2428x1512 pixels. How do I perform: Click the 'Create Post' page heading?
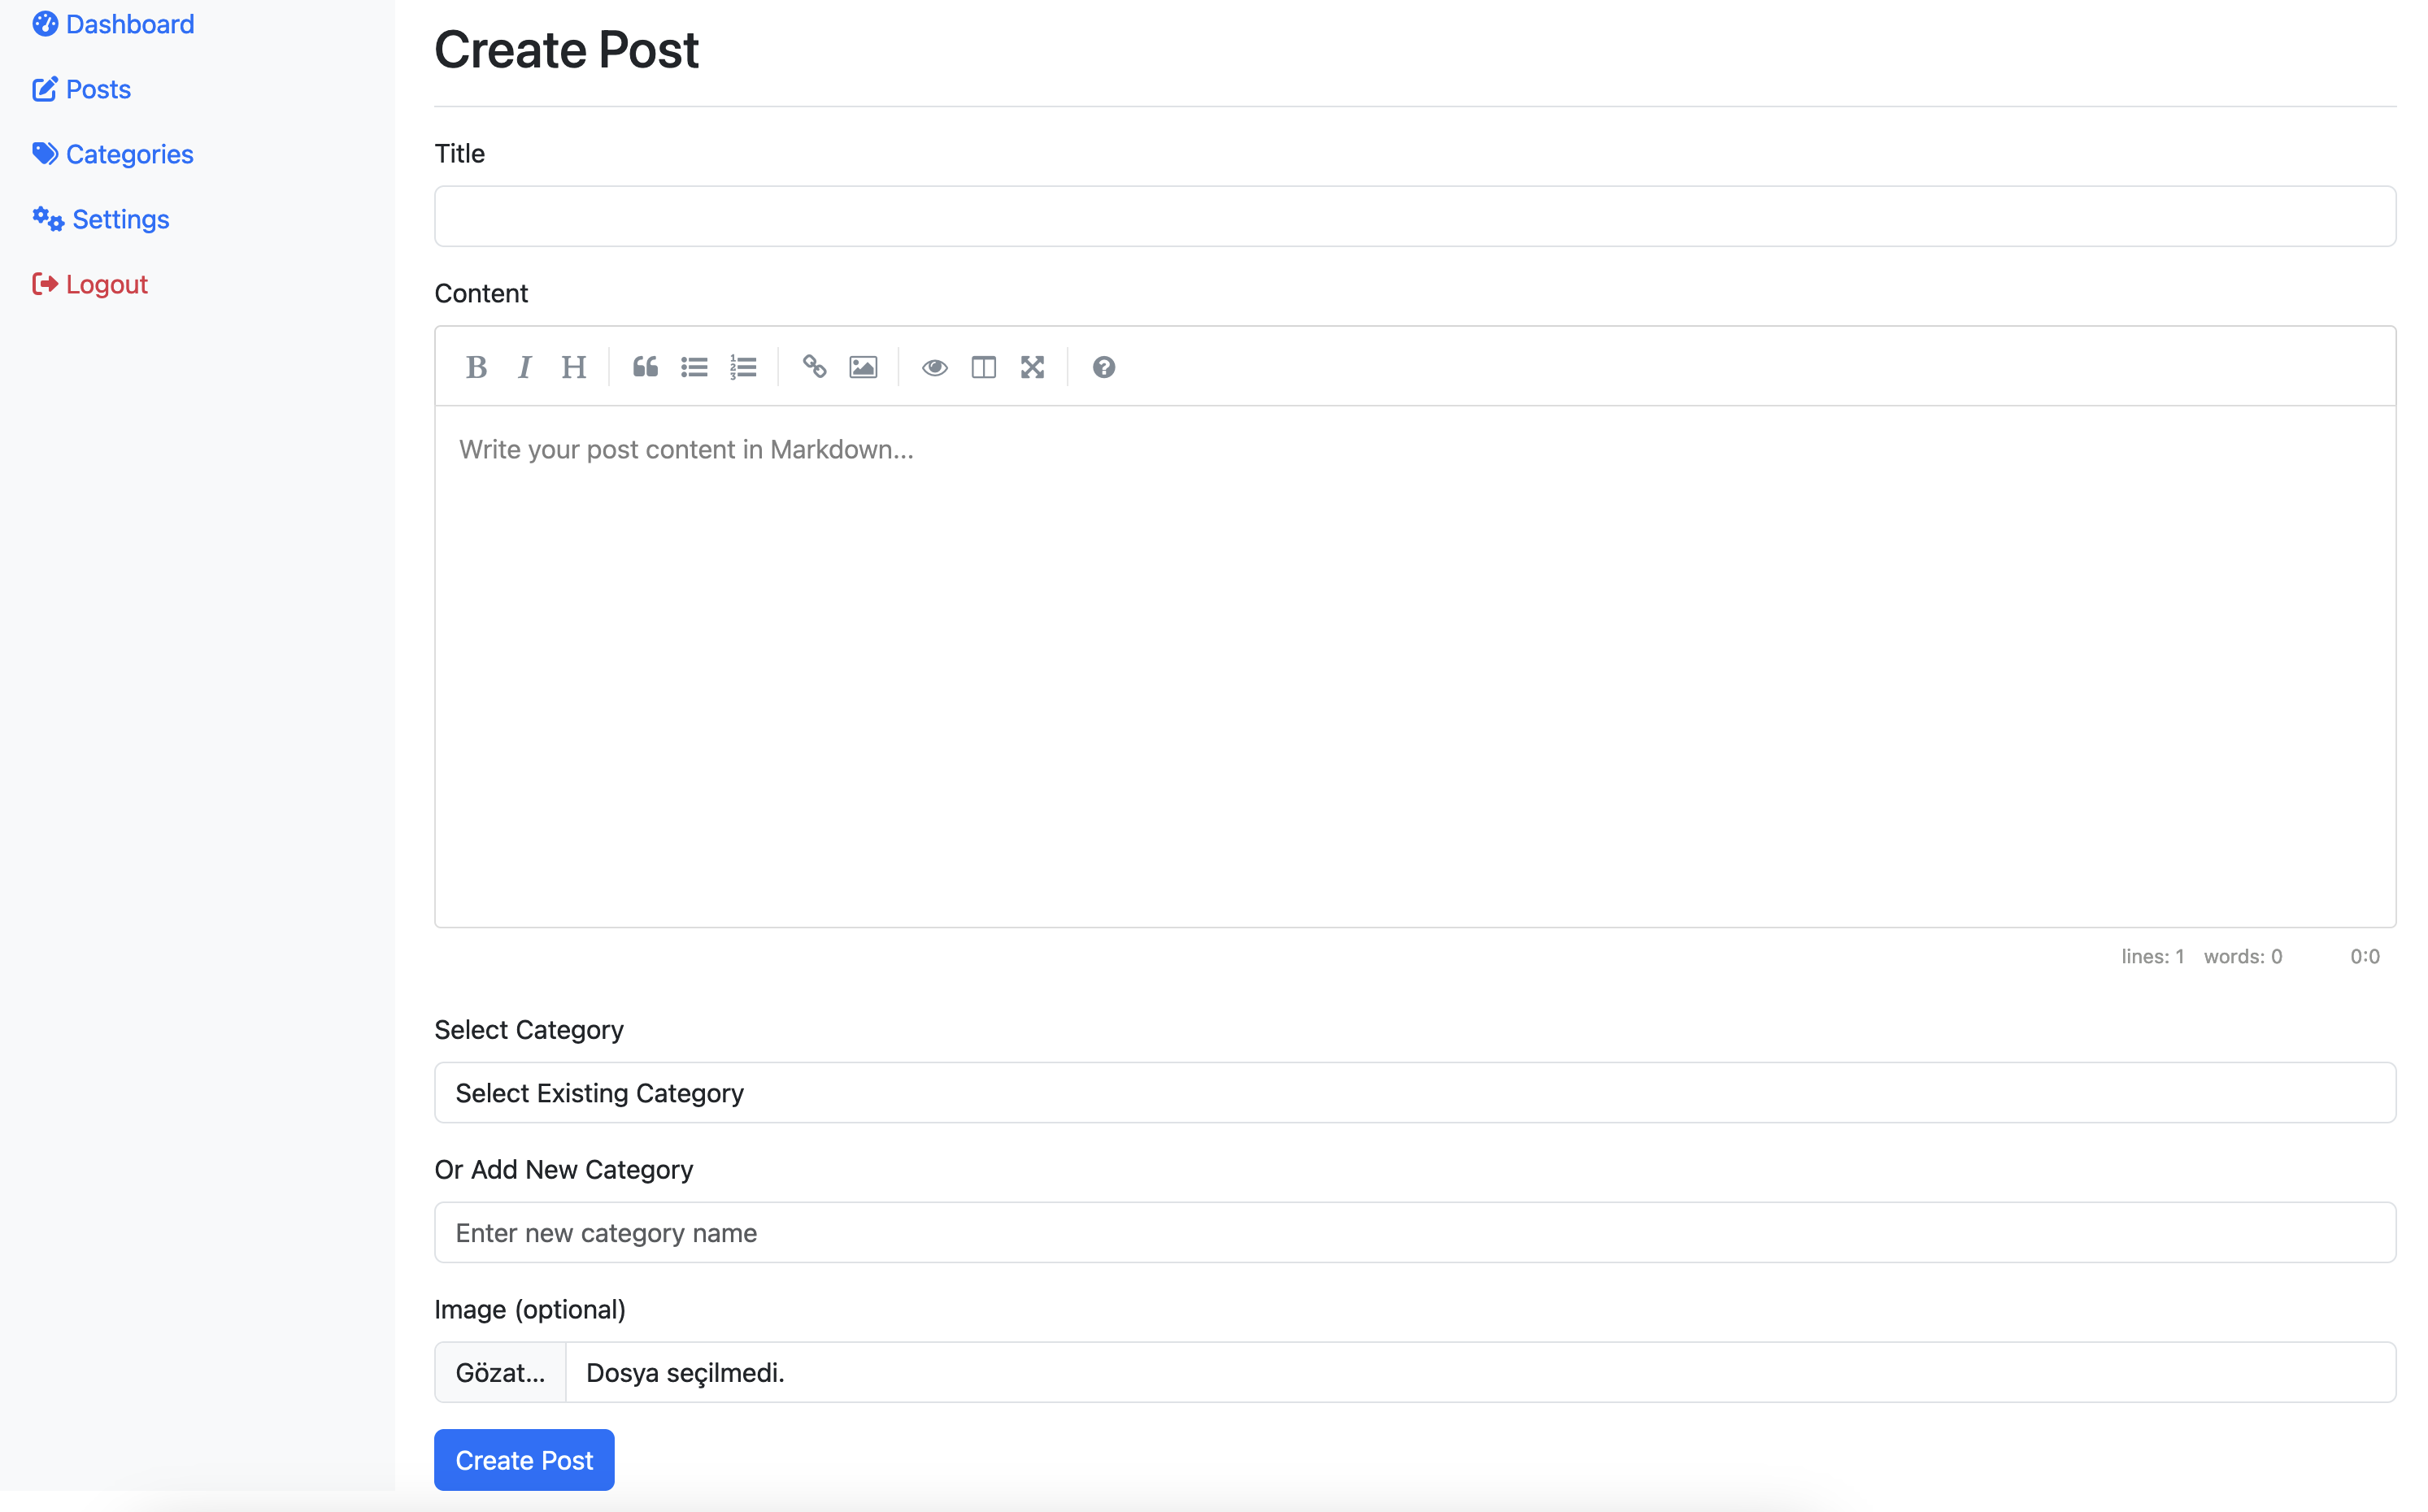tap(566, 49)
